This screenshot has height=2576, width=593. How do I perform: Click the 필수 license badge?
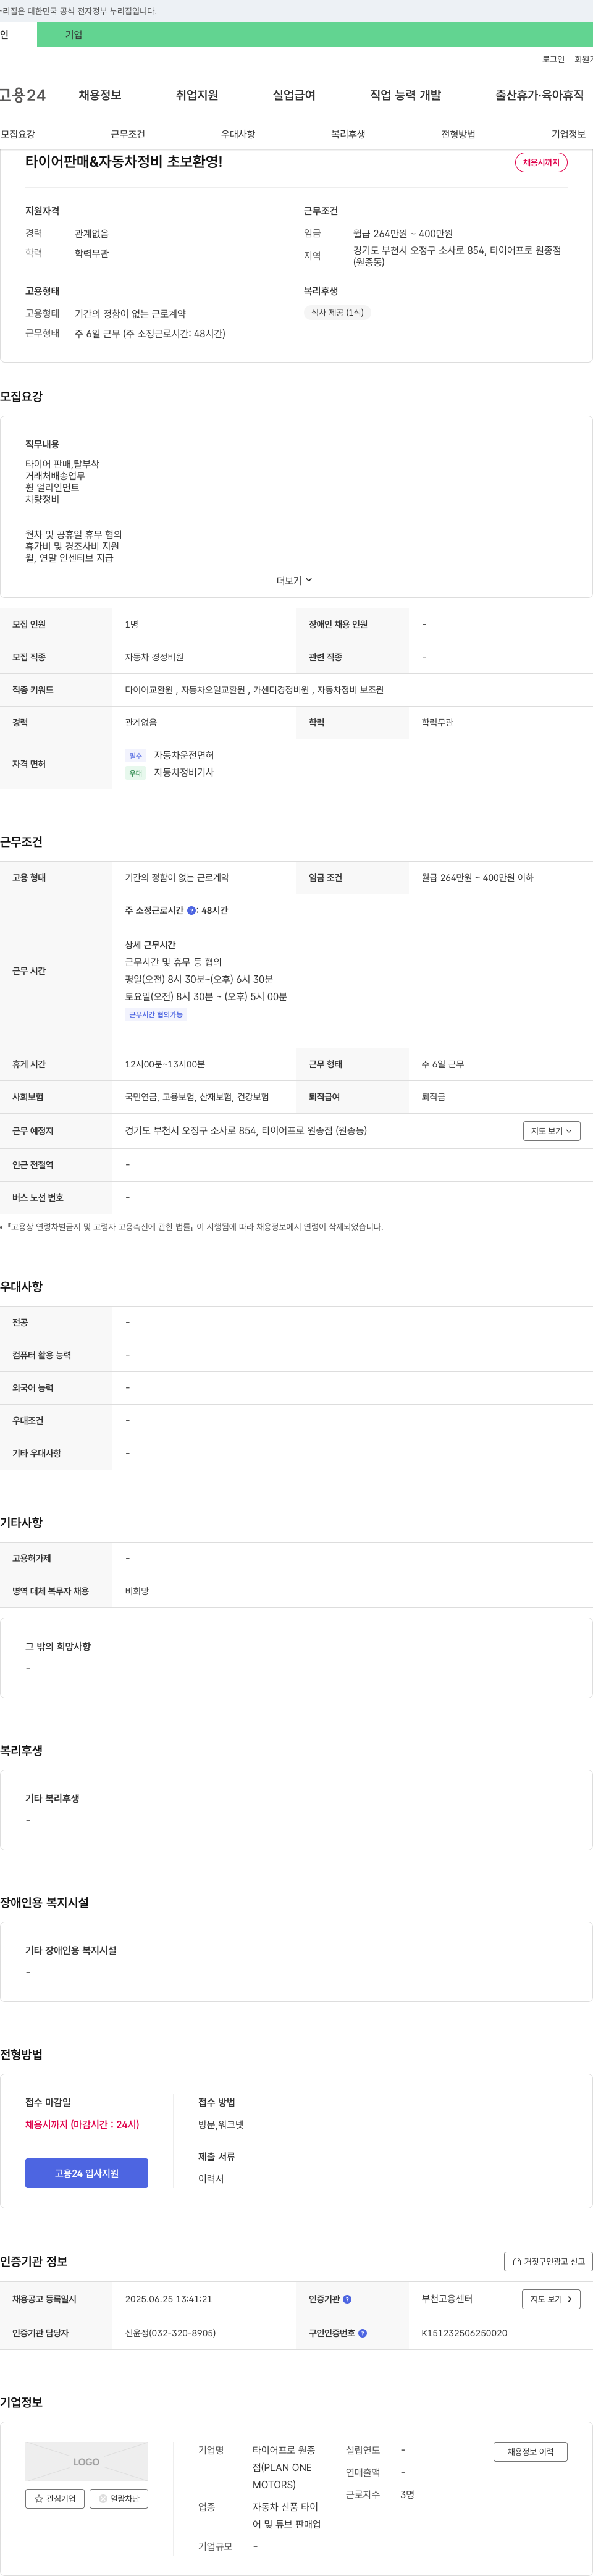click(136, 756)
